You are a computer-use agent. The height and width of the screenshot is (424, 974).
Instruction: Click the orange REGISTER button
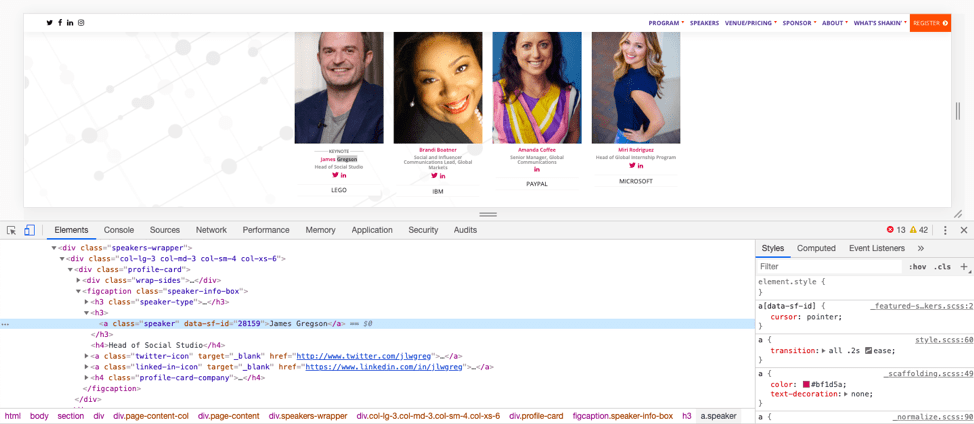tap(931, 23)
